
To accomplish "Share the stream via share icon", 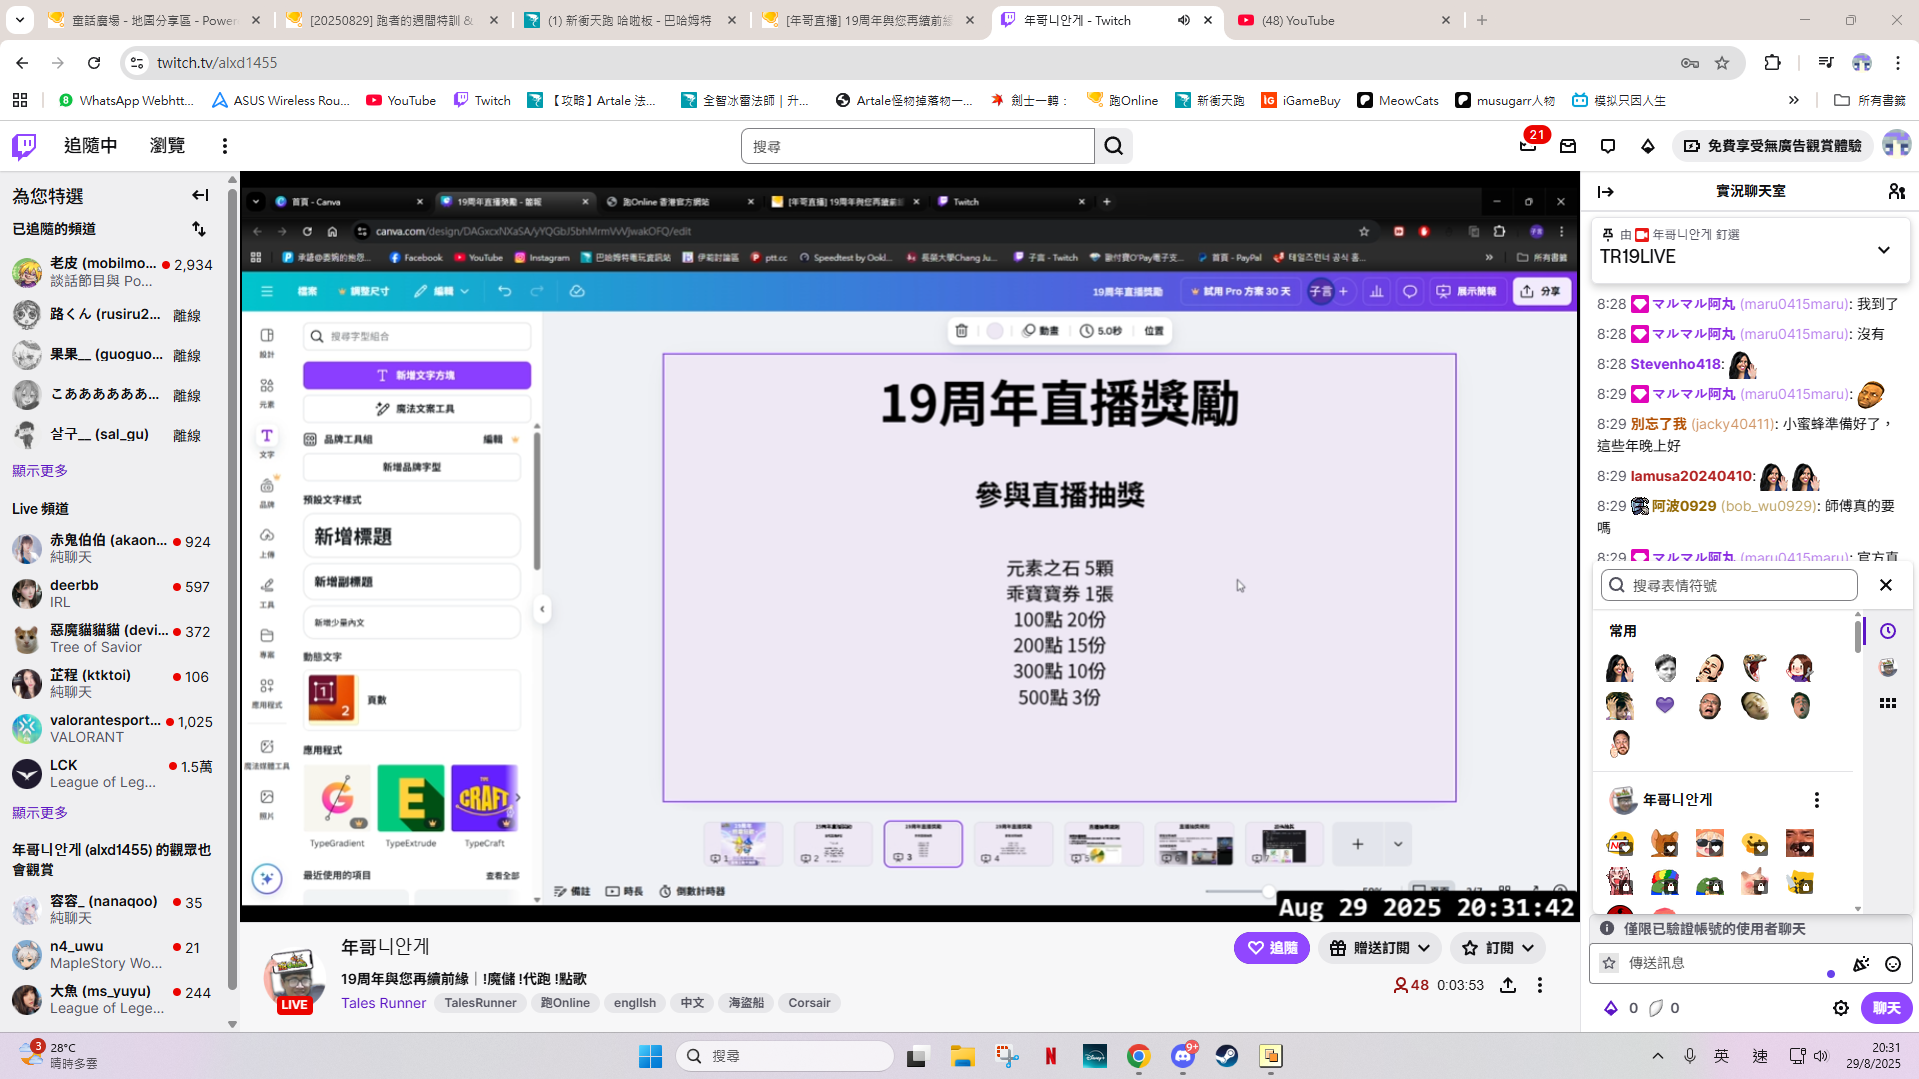I will (x=1507, y=985).
